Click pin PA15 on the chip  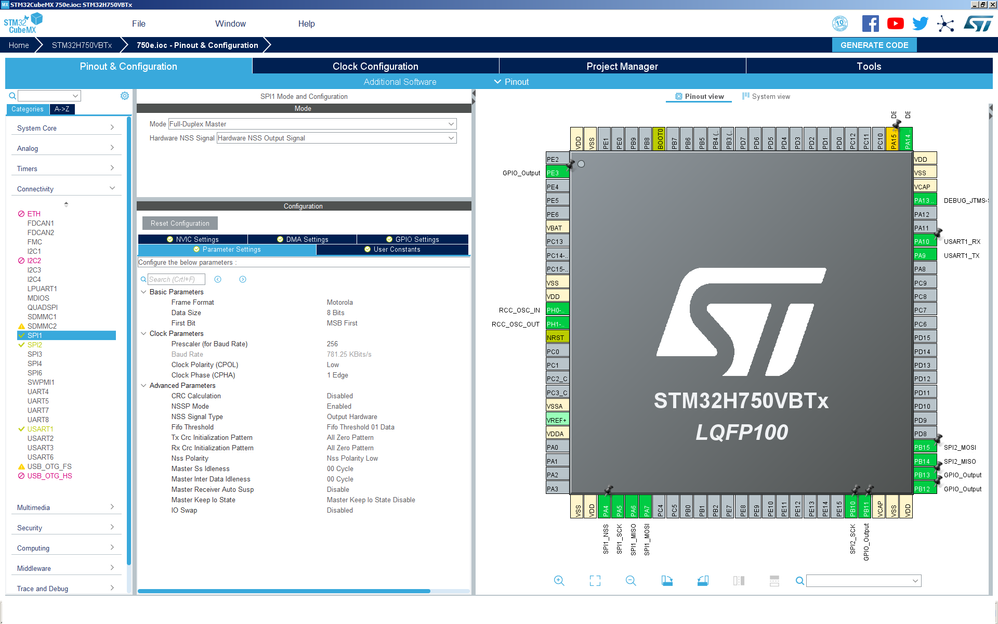click(x=893, y=139)
